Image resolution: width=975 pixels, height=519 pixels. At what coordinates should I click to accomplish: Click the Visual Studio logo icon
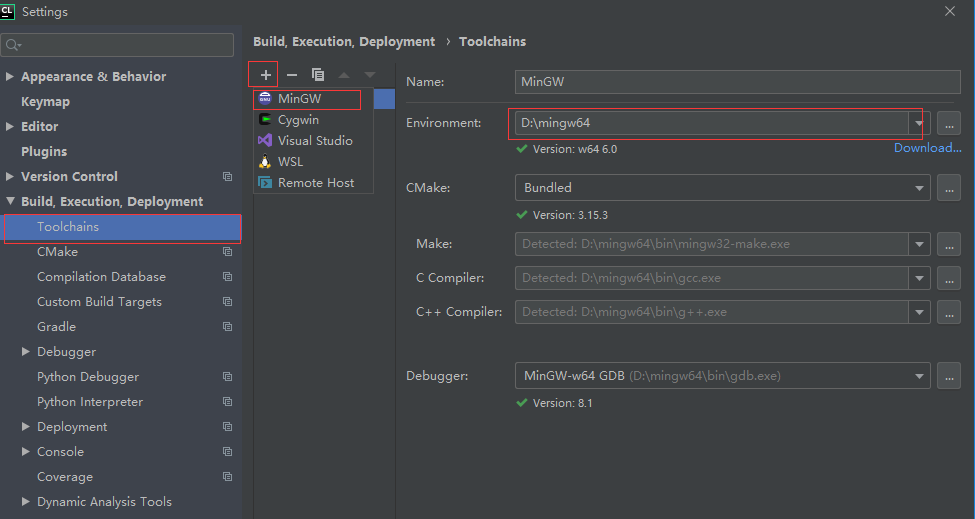tap(265, 140)
